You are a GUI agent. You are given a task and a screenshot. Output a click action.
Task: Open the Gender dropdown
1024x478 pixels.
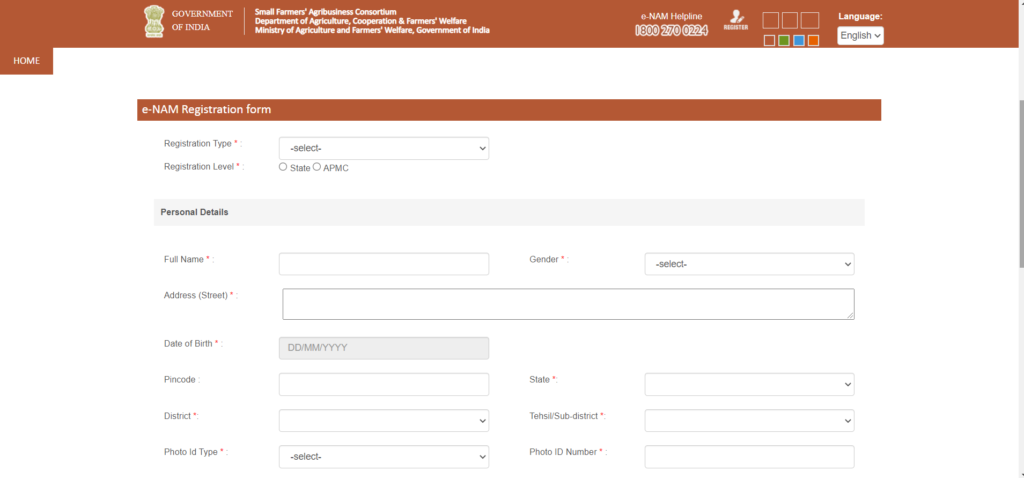749,264
